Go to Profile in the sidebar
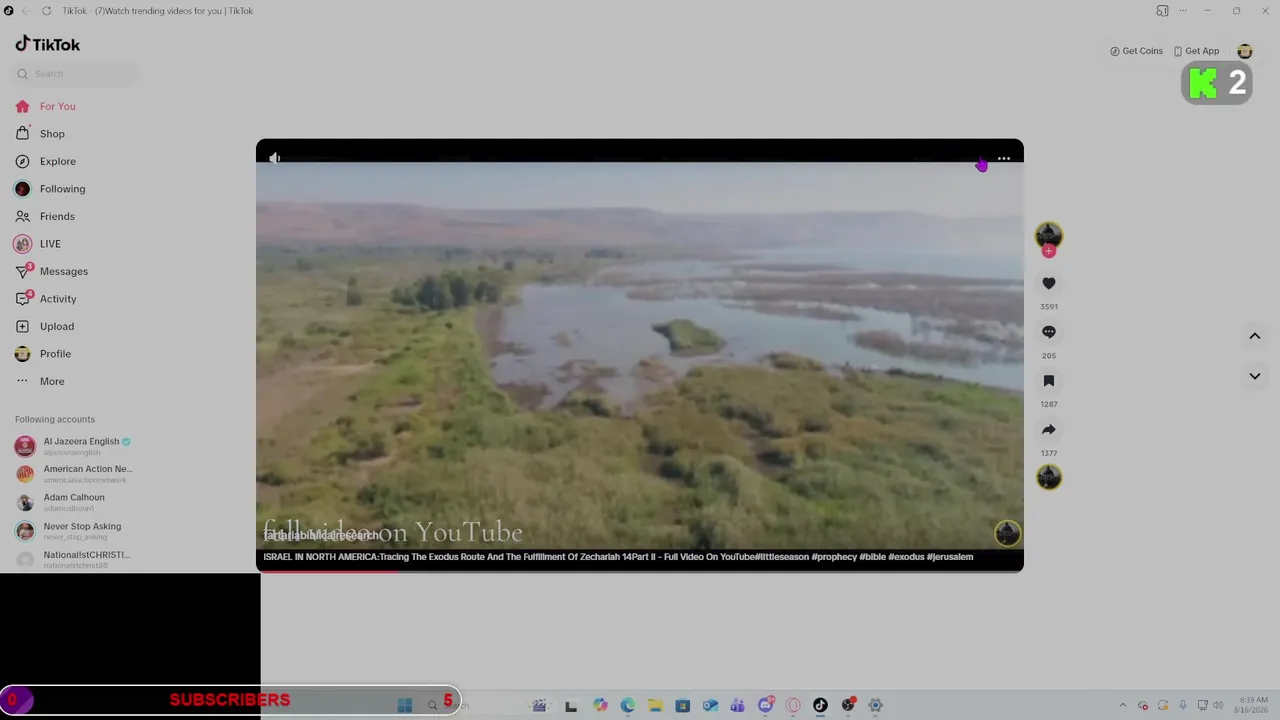1280x720 pixels. (x=43, y=354)
